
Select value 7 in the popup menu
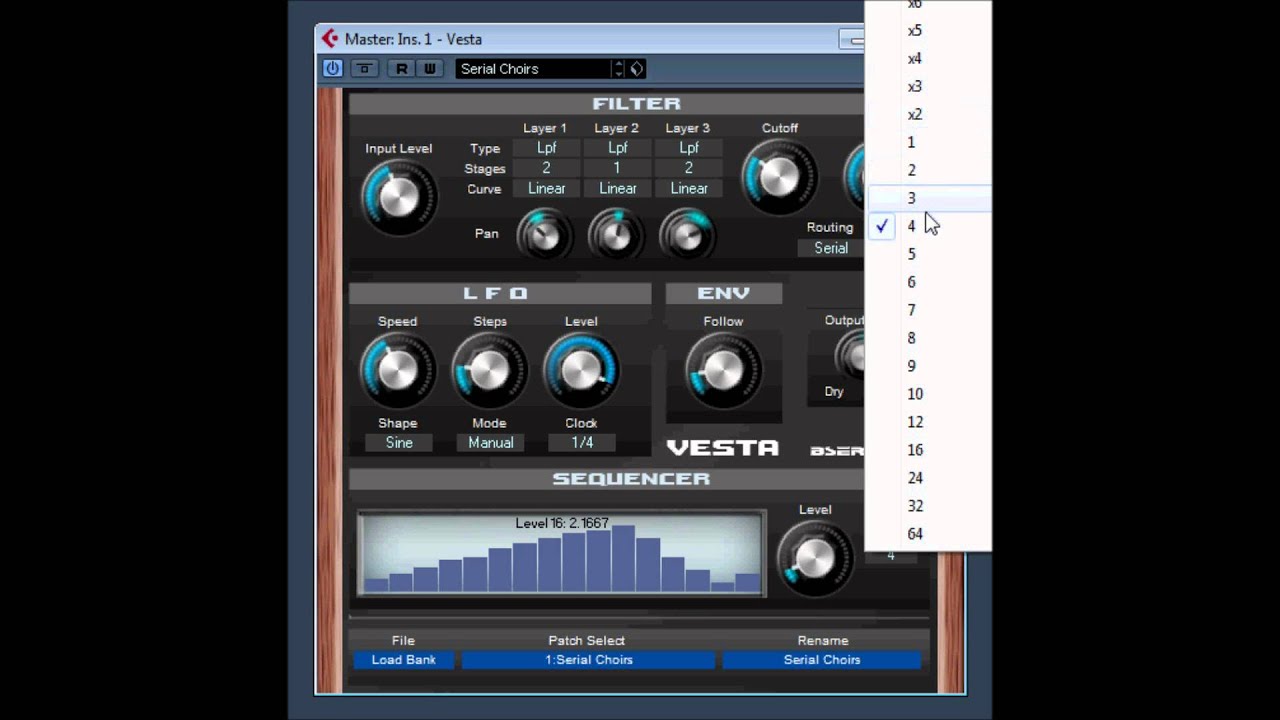(928, 310)
